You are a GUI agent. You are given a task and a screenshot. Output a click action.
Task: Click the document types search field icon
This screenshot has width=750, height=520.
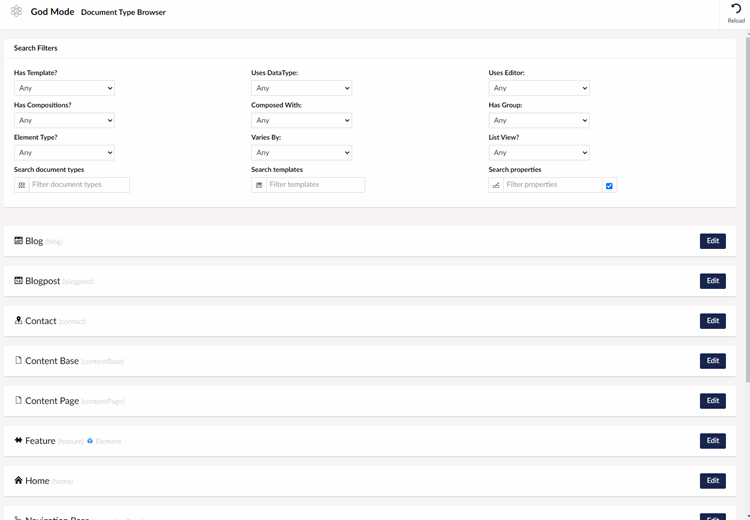click(22, 185)
